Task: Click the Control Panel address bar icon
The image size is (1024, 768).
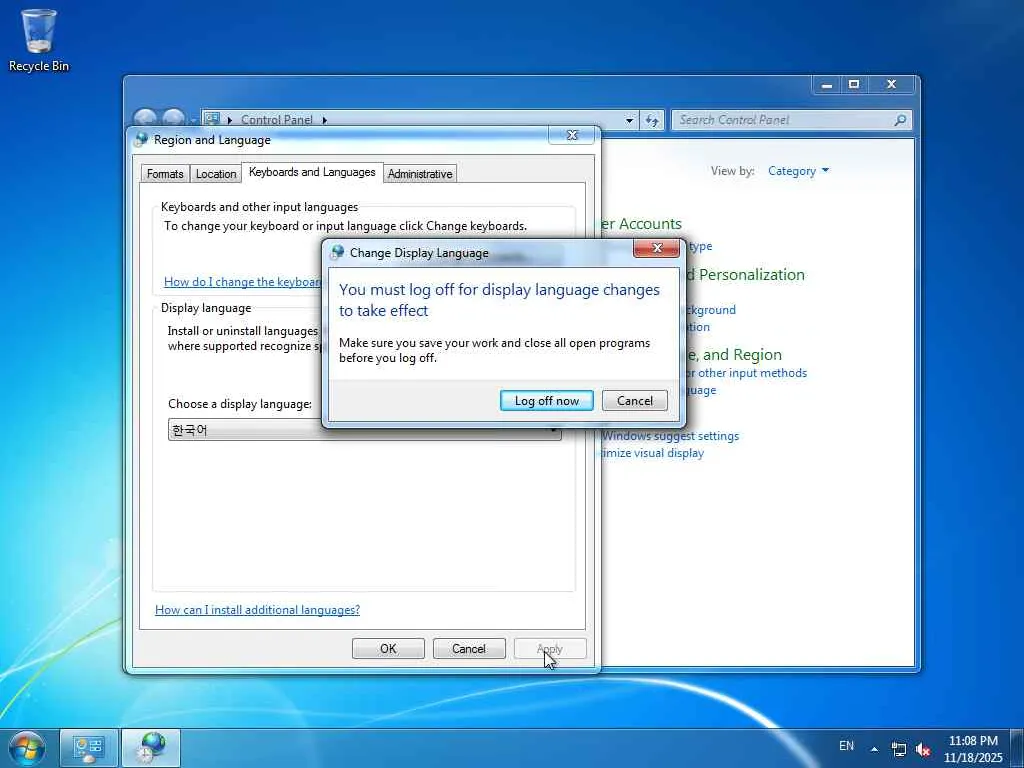Action: (212, 120)
